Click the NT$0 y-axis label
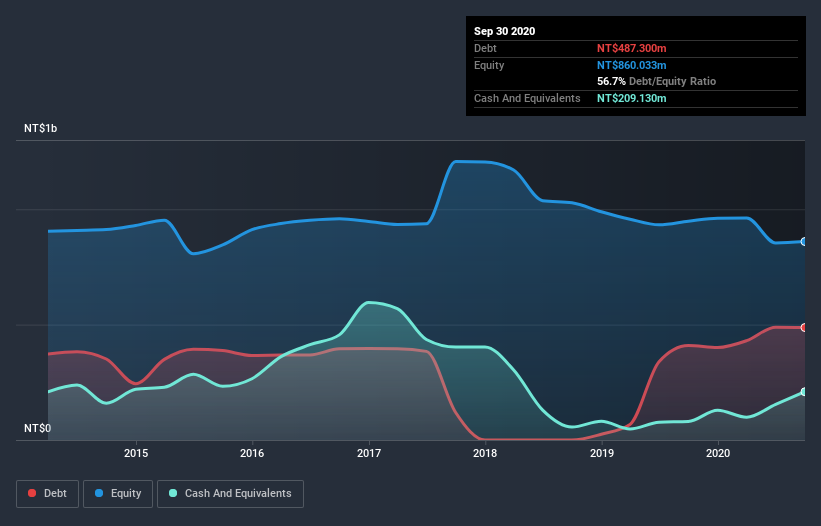Screen dimensions: 821x526 38,428
